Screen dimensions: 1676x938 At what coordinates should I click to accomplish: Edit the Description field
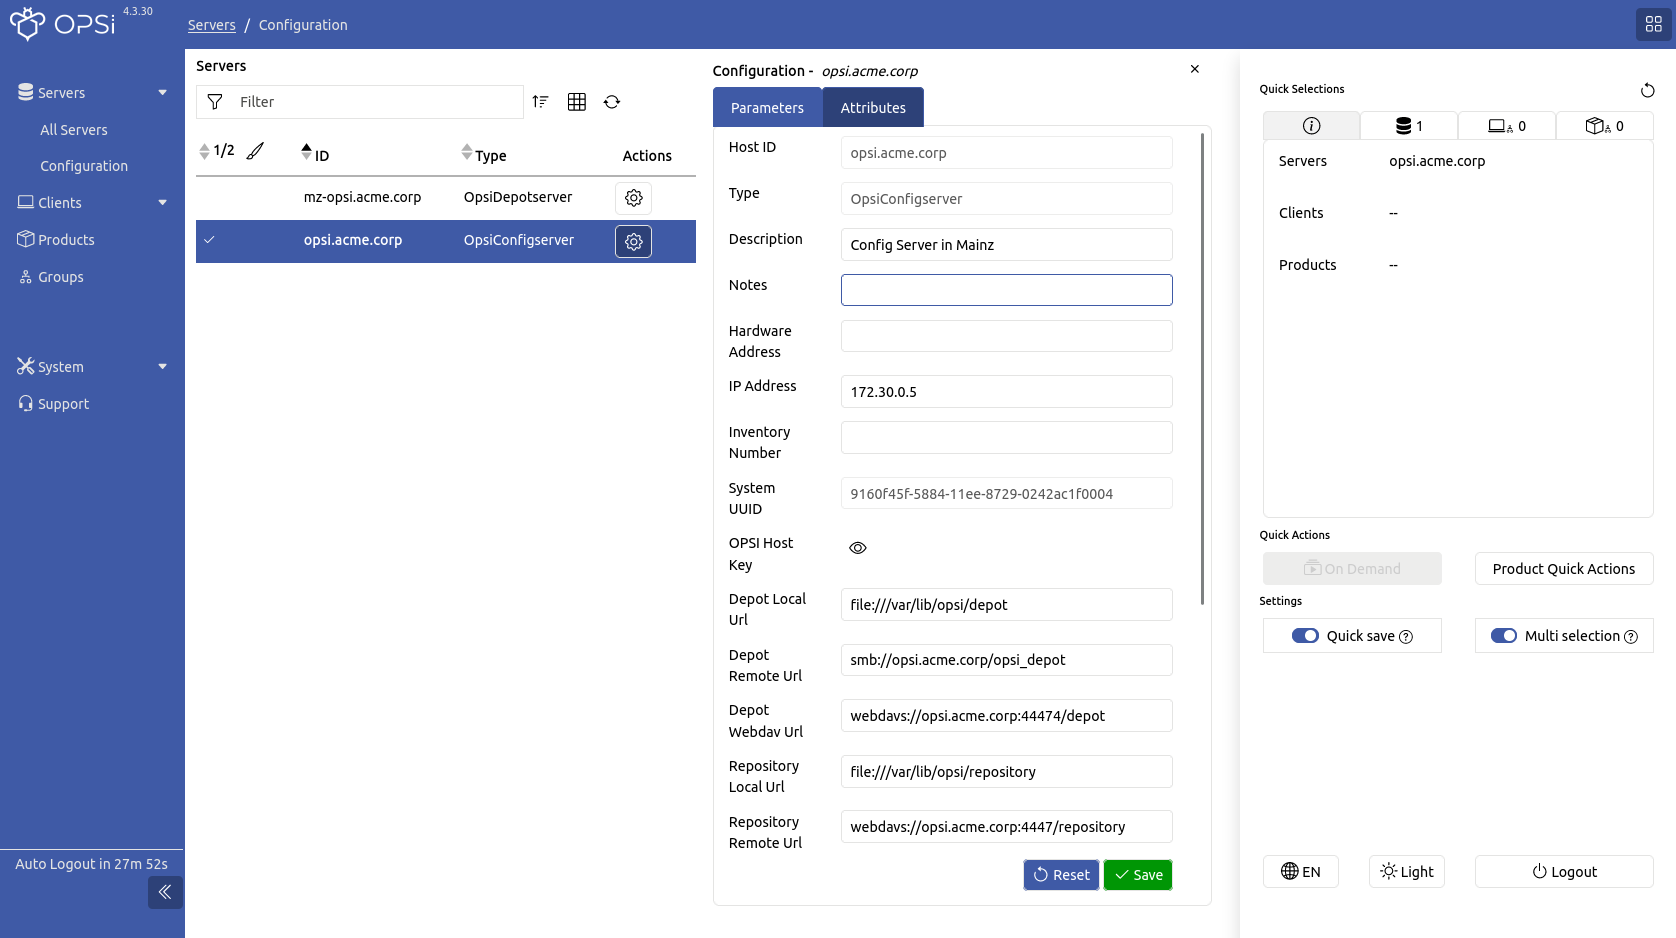coord(1006,245)
